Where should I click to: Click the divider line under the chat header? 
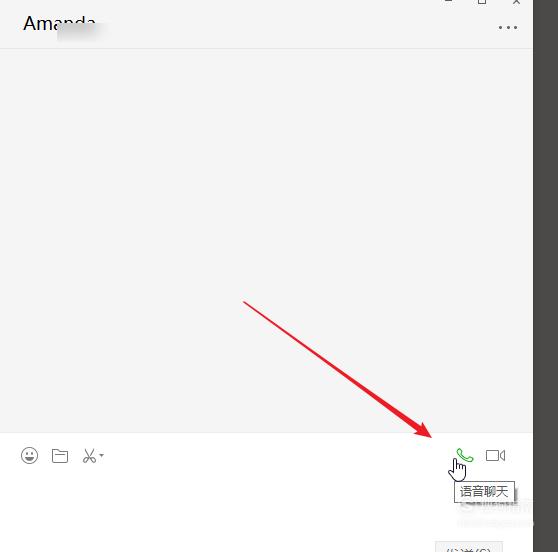click(x=266, y=48)
